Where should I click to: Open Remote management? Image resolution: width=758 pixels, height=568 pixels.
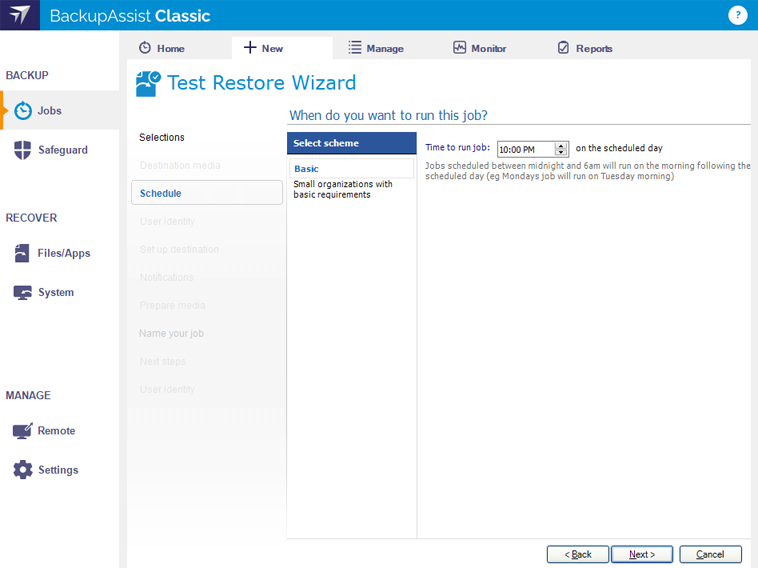point(59,430)
